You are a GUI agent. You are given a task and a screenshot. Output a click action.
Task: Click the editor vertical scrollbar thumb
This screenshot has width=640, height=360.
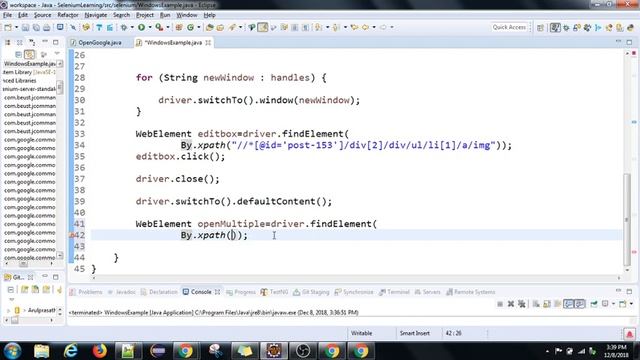point(627,219)
